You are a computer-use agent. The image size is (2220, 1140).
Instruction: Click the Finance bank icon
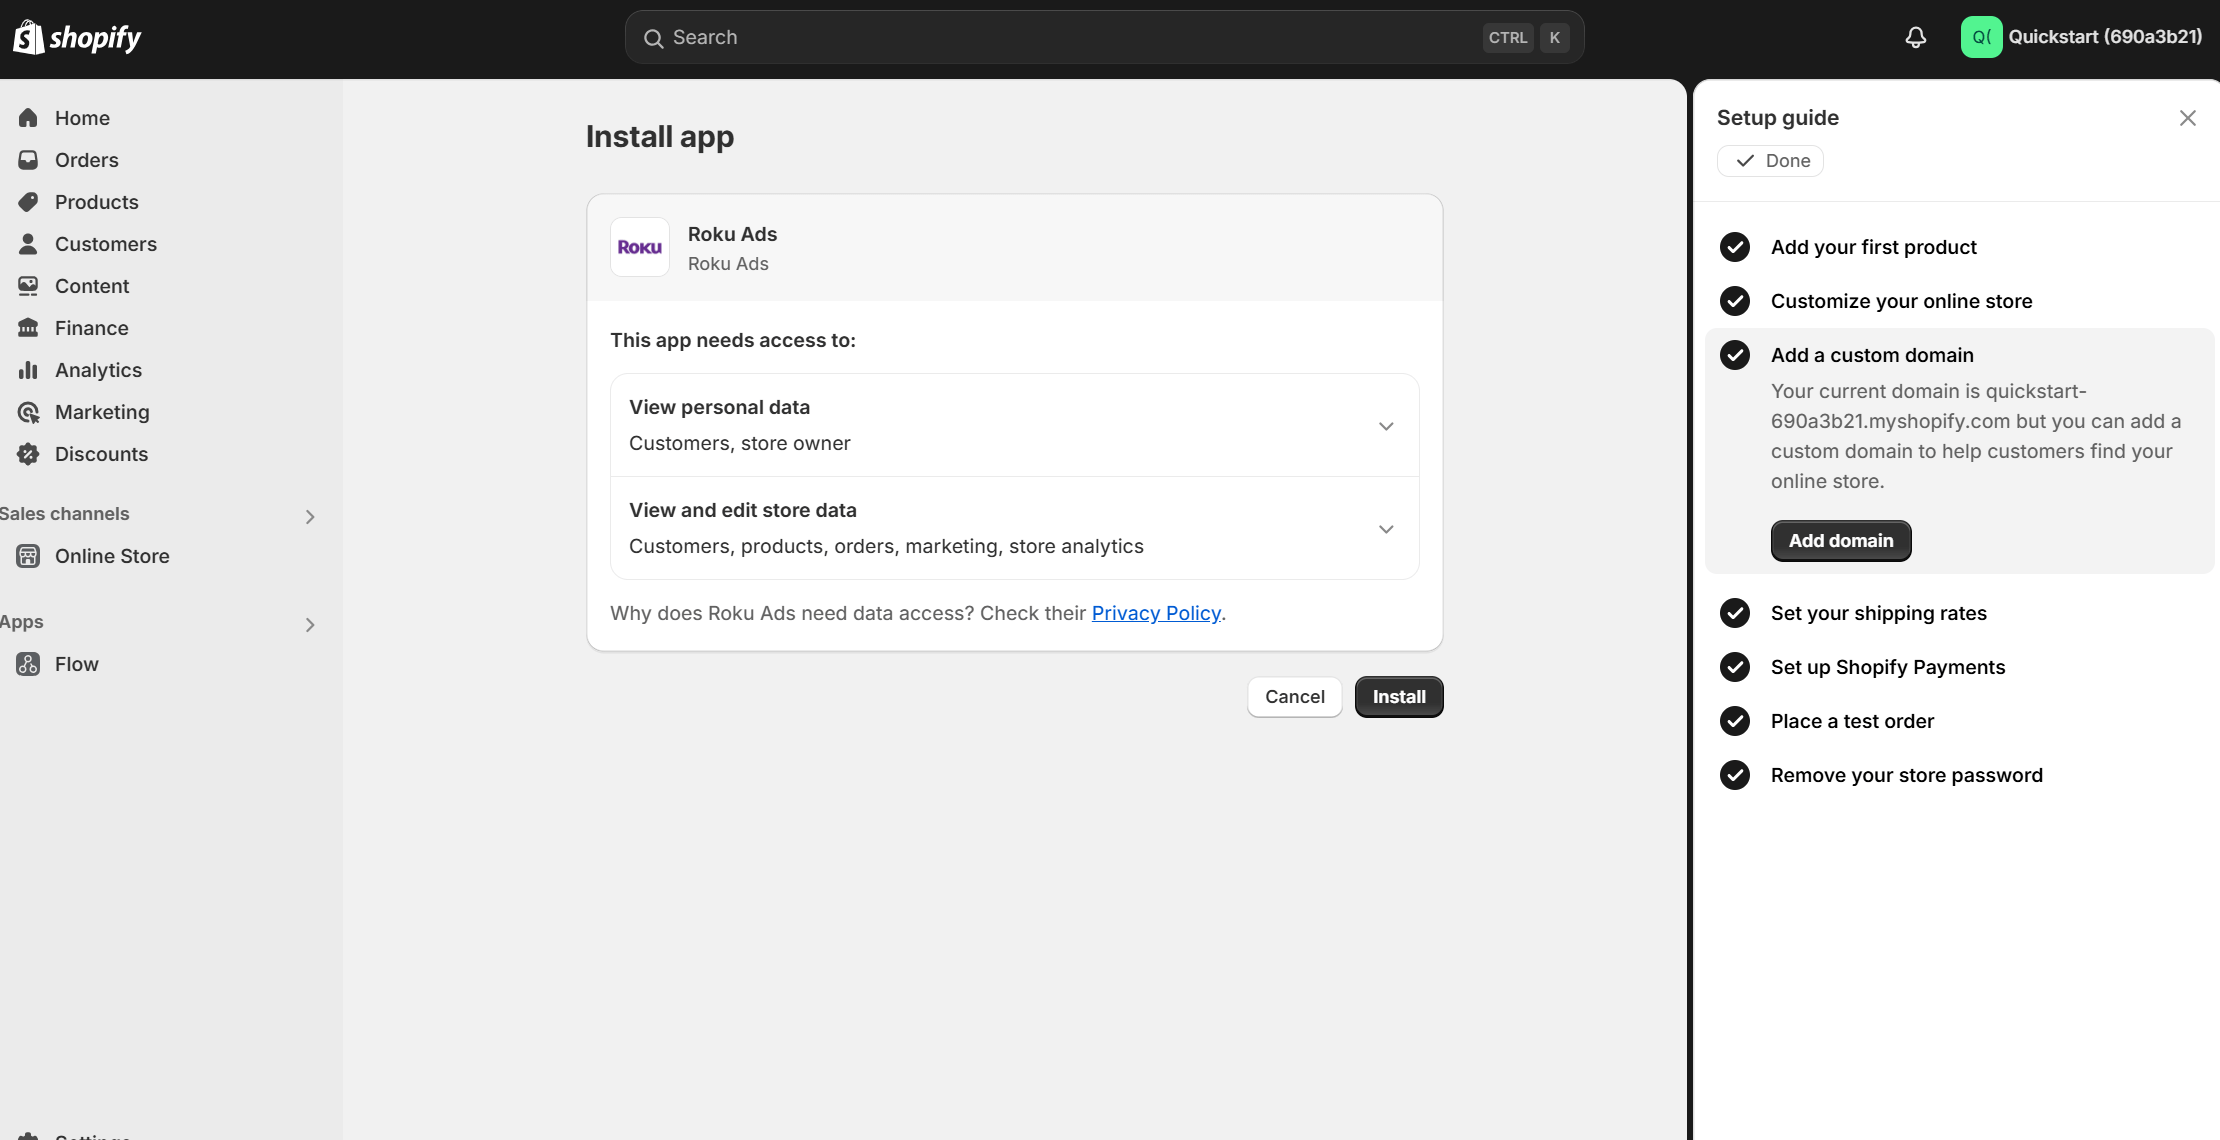[28, 328]
